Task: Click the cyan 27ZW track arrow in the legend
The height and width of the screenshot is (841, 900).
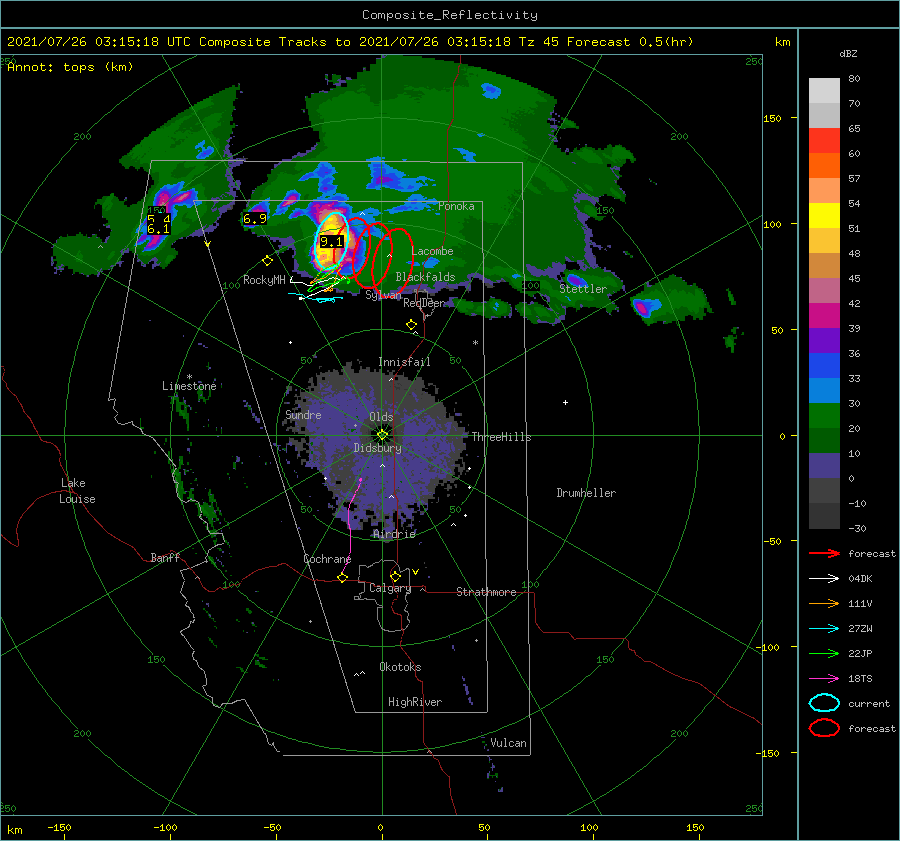Action: click(824, 628)
